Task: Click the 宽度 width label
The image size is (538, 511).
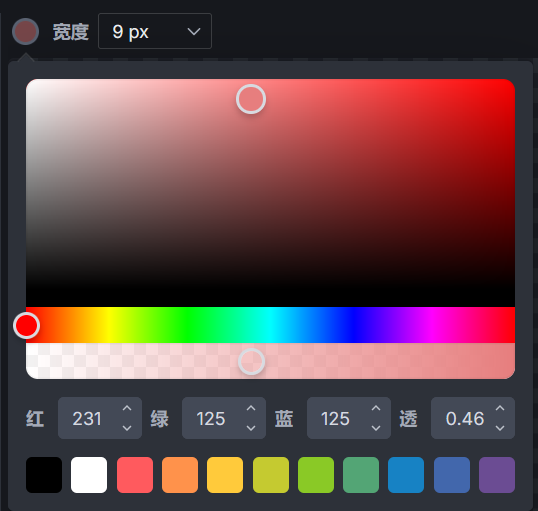Action: pos(71,32)
